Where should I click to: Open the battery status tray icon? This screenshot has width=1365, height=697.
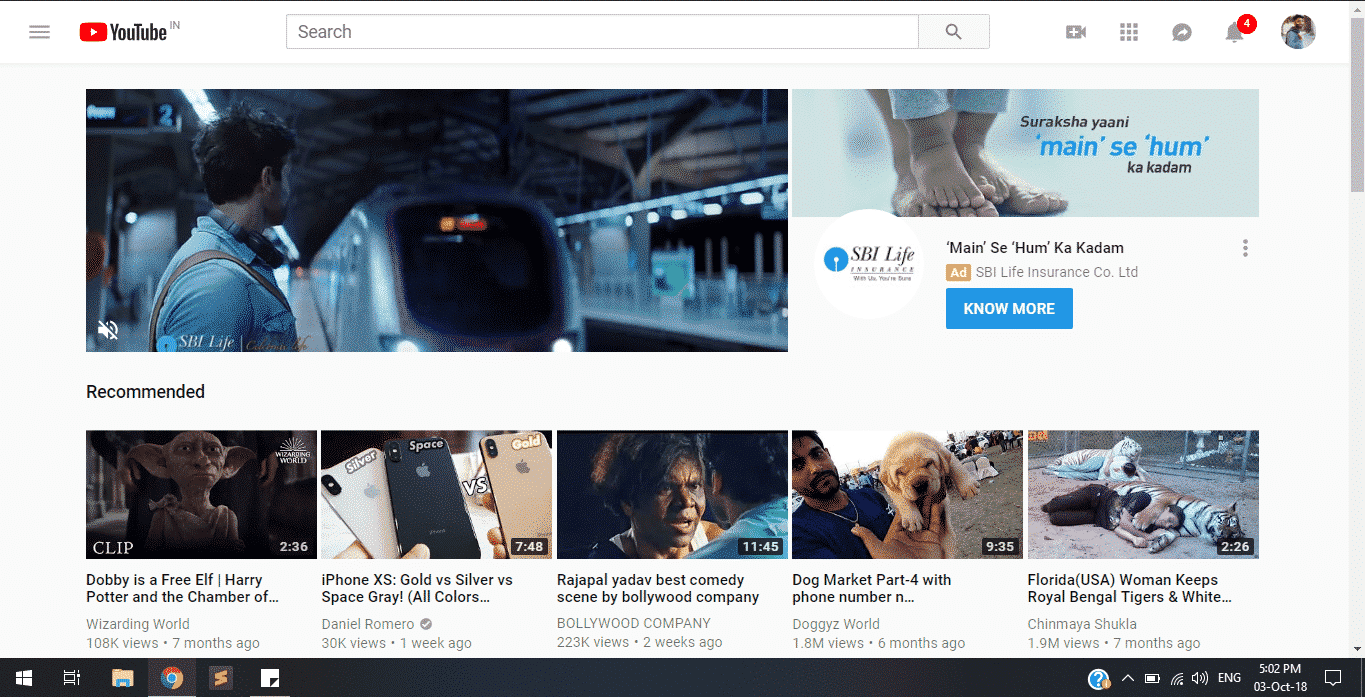(1153, 678)
